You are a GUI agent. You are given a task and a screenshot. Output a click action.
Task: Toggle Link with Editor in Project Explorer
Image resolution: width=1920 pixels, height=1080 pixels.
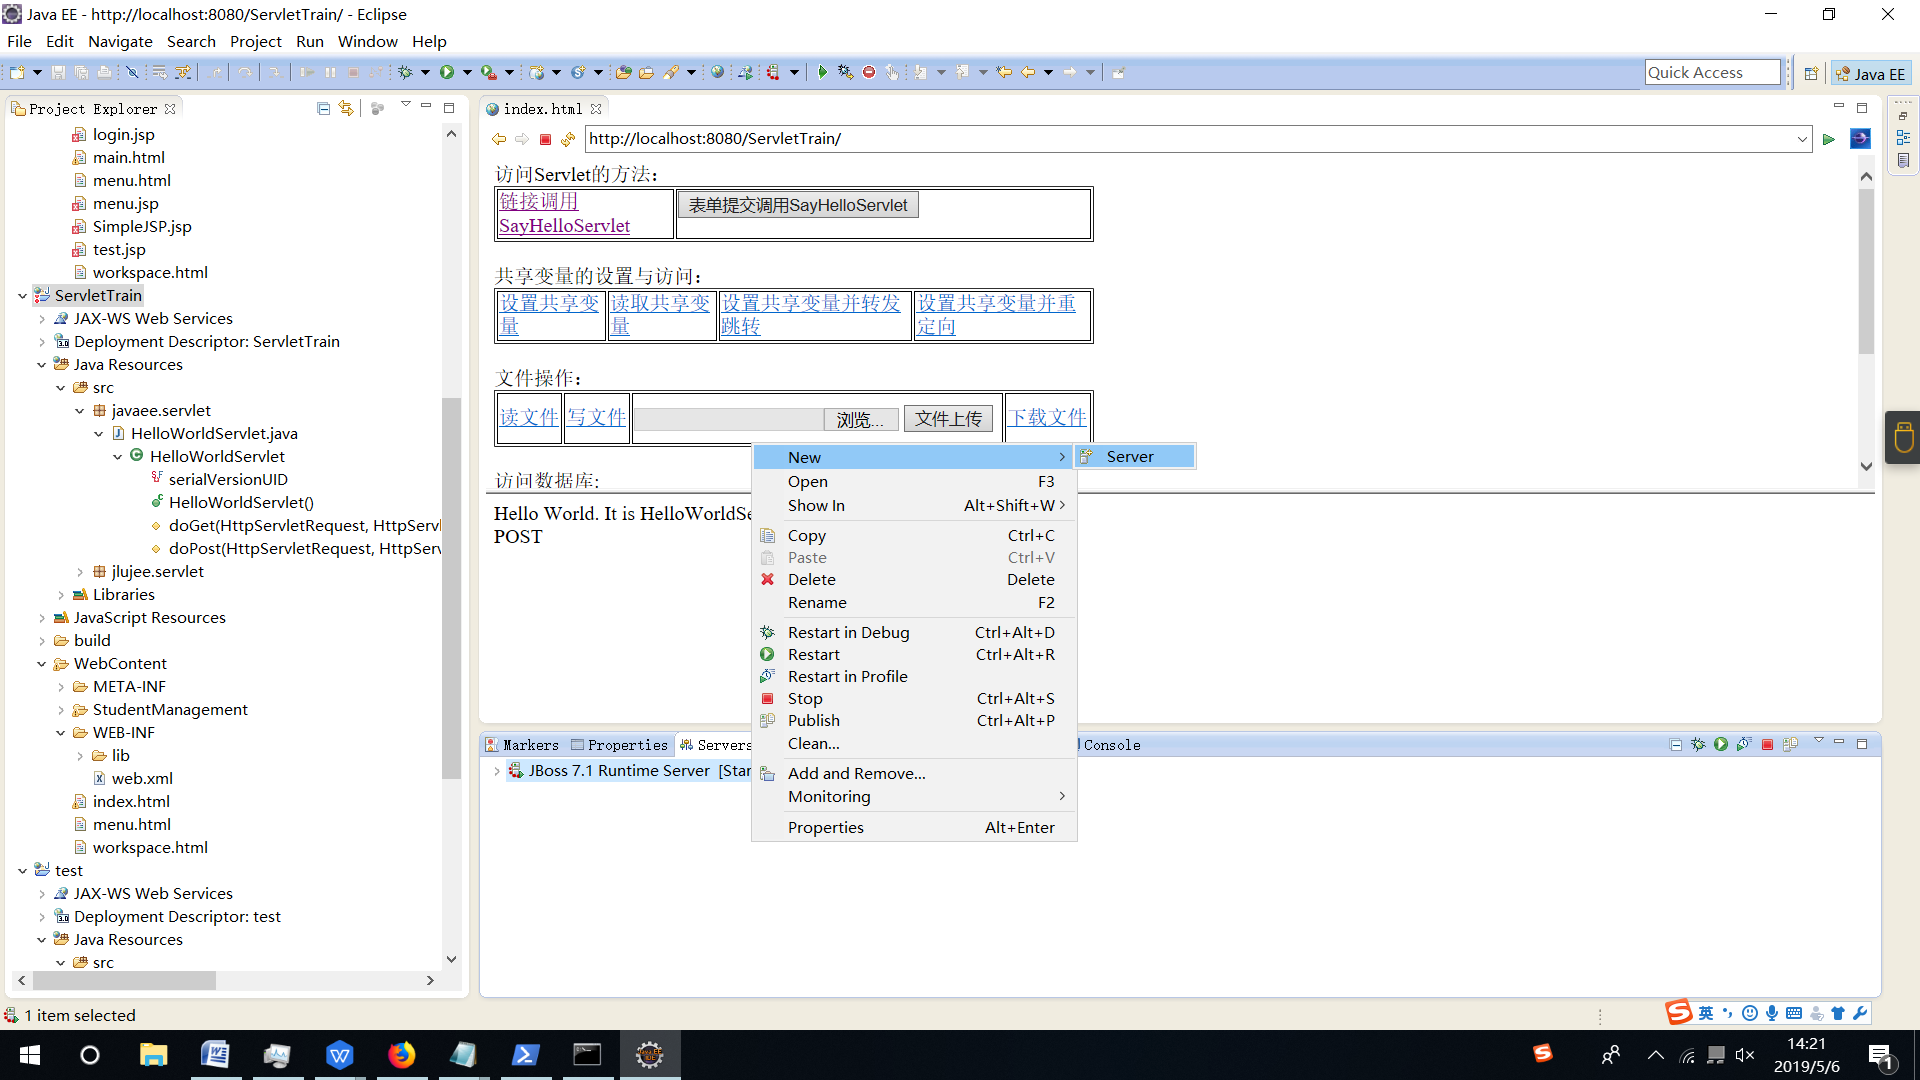pyautogui.click(x=346, y=108)
